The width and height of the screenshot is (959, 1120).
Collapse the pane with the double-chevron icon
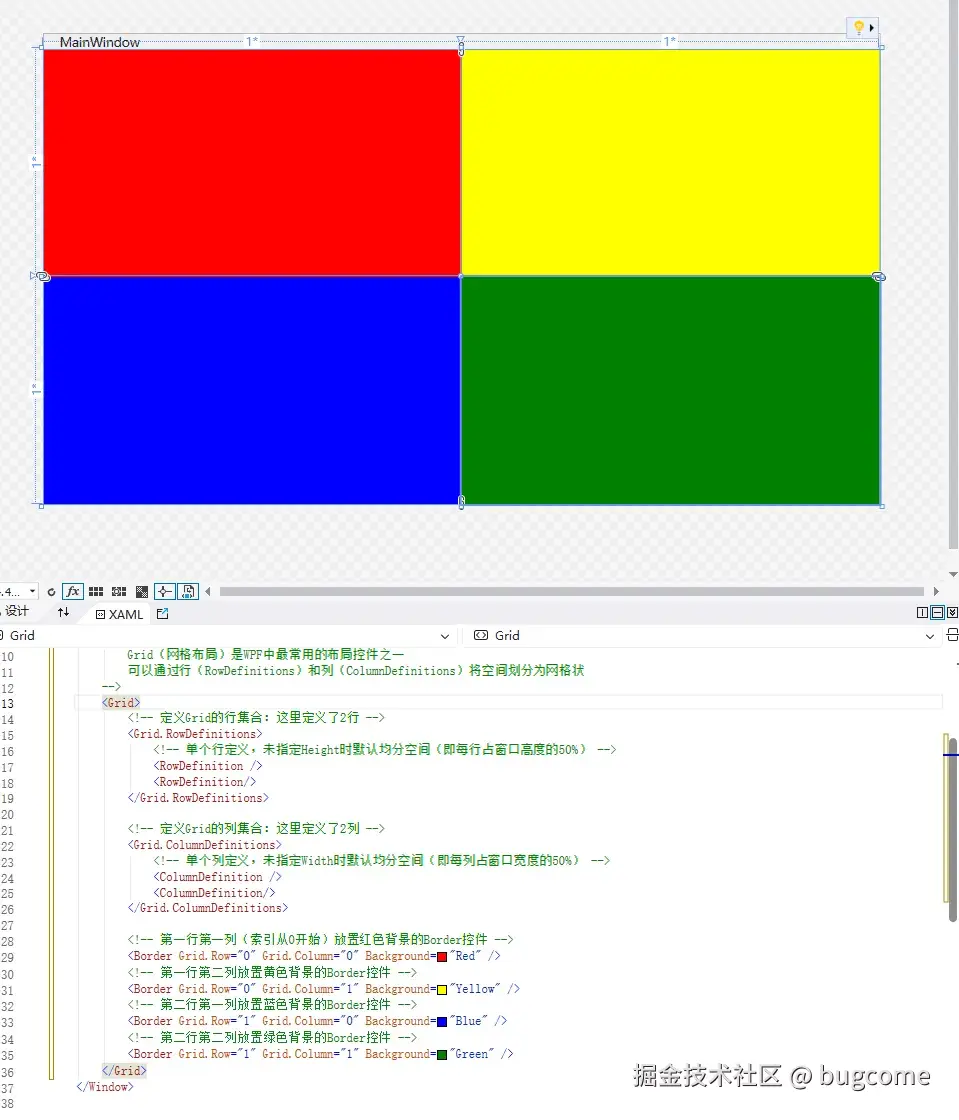coord(952,613)
